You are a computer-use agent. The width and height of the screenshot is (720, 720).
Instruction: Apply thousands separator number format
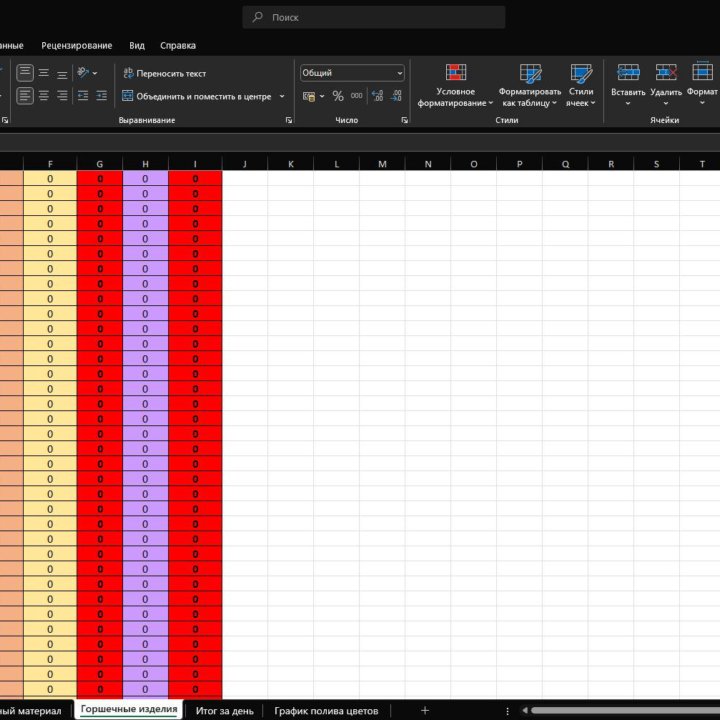tap(357, 96)
